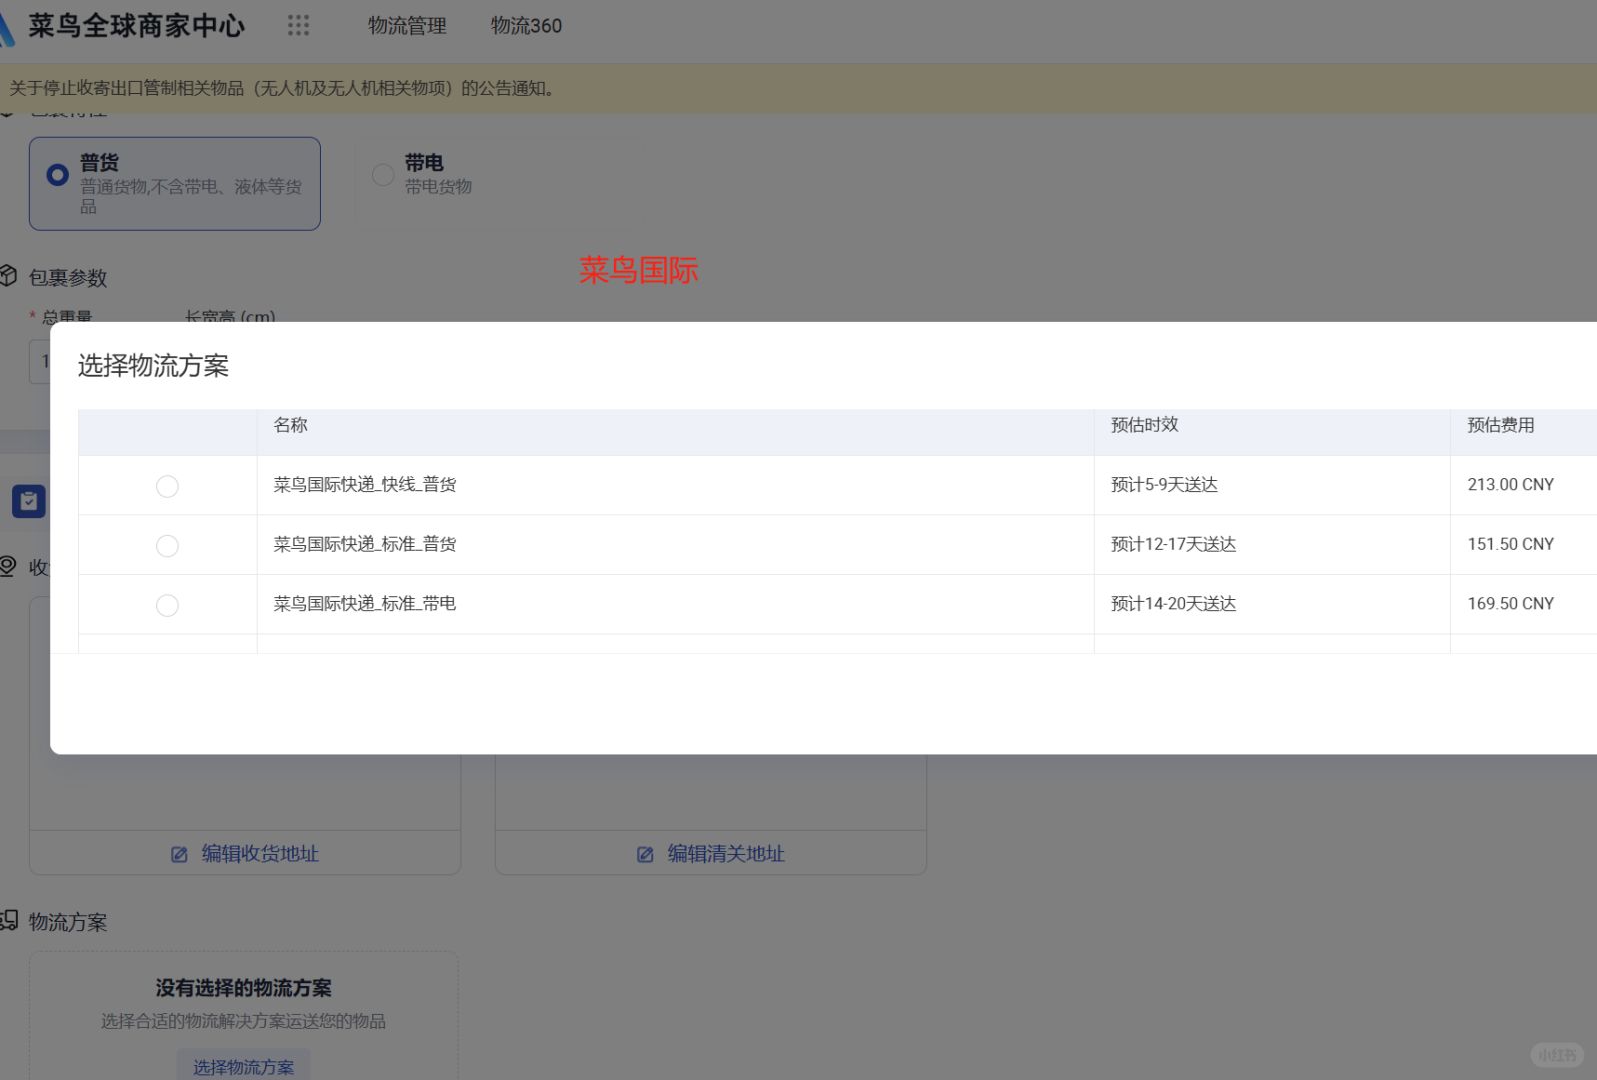Select radio for 菜鸟国际快递_标准_普货

(x=167, y=546)
